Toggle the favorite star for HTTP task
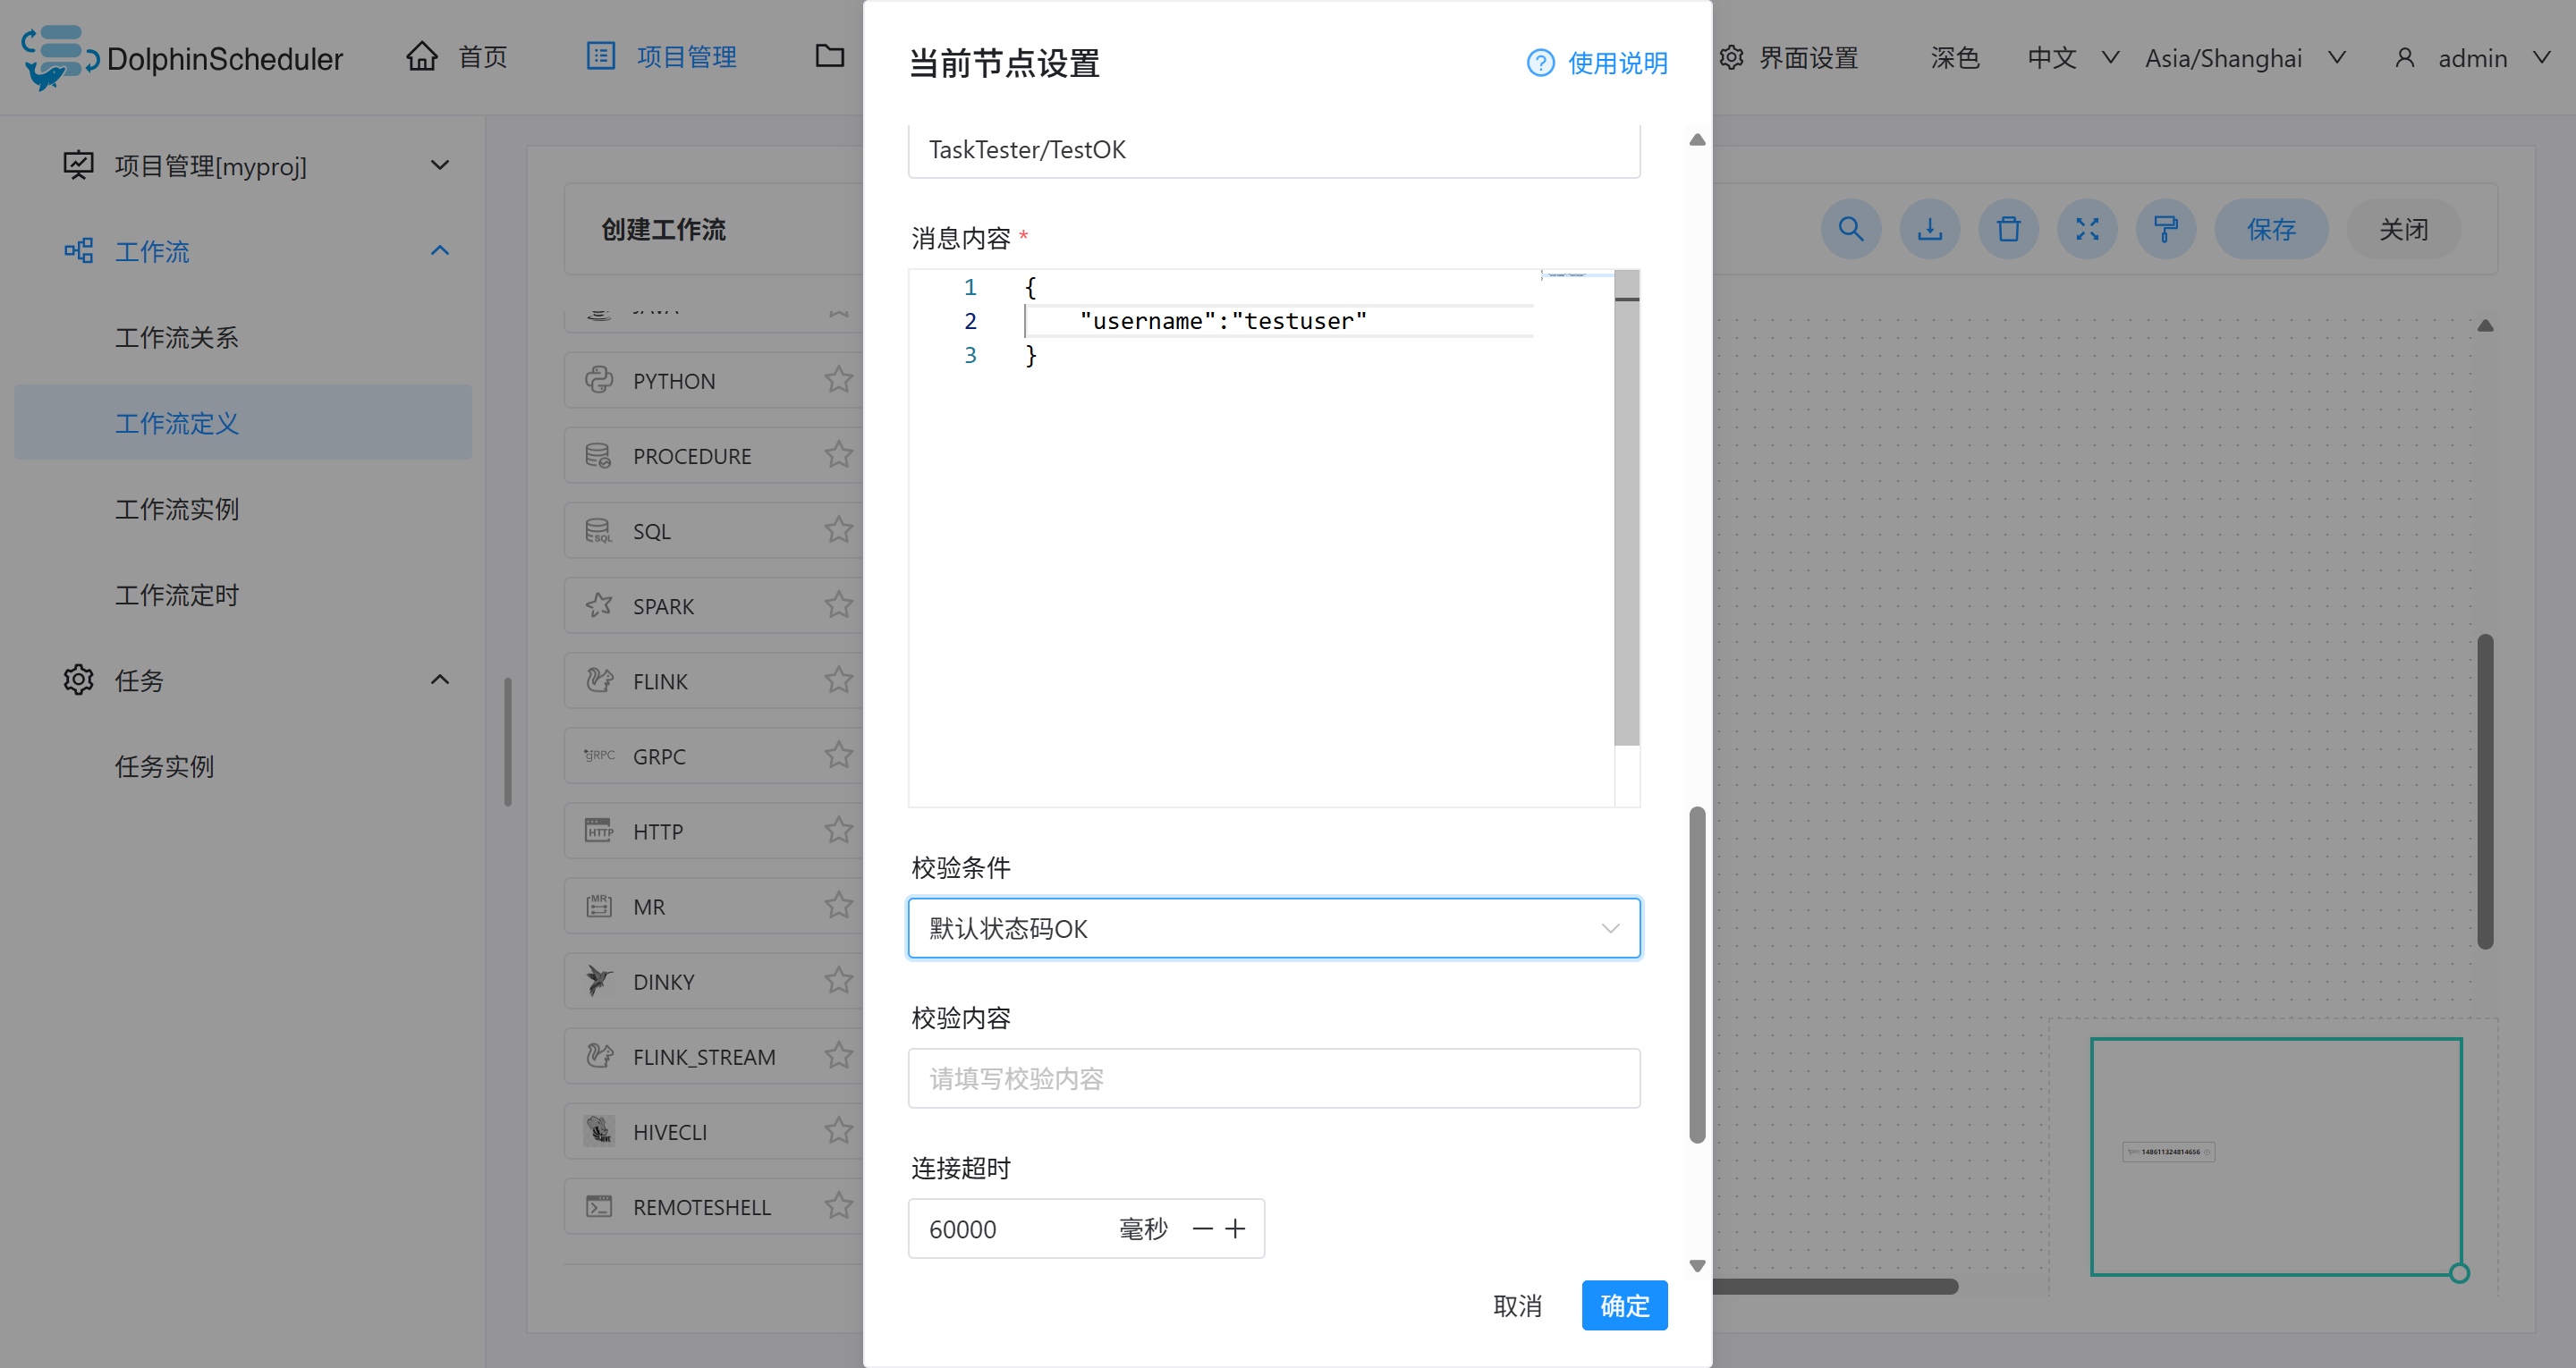2576x1368 pixels. [x=839, y=830]
